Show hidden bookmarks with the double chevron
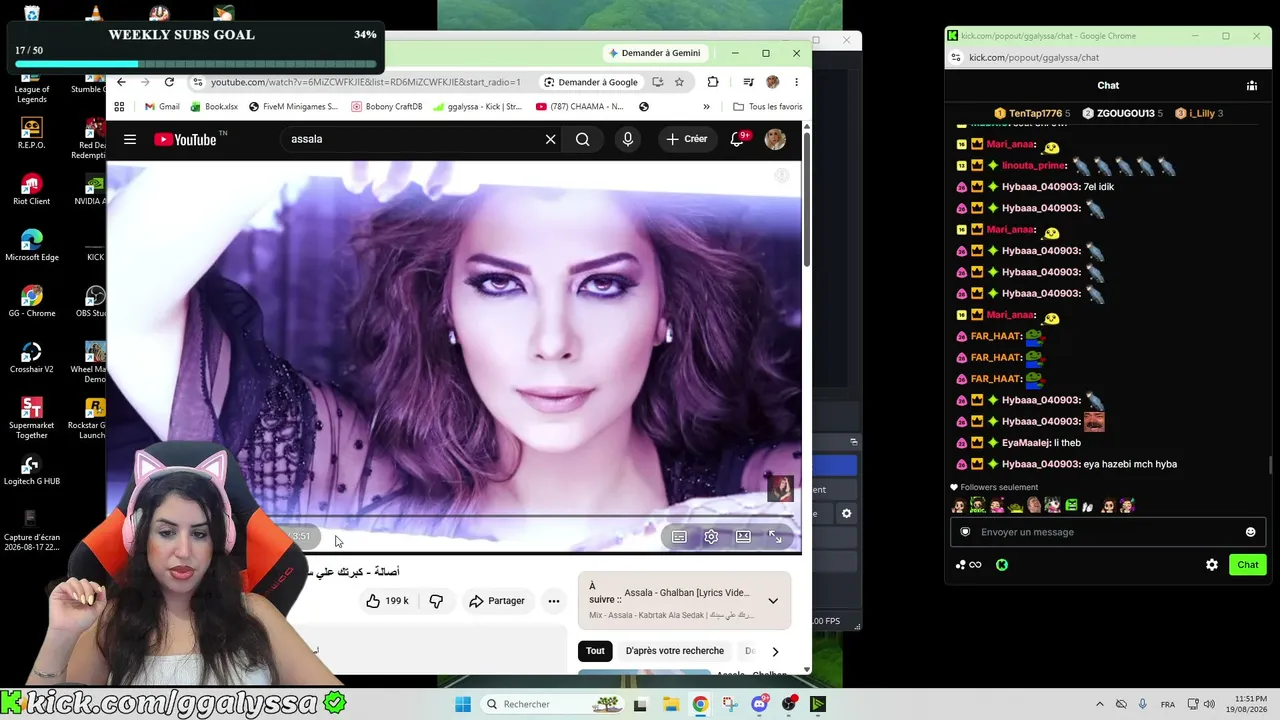The width and height of the screenshot is (1280, 720). click(706, 107)
